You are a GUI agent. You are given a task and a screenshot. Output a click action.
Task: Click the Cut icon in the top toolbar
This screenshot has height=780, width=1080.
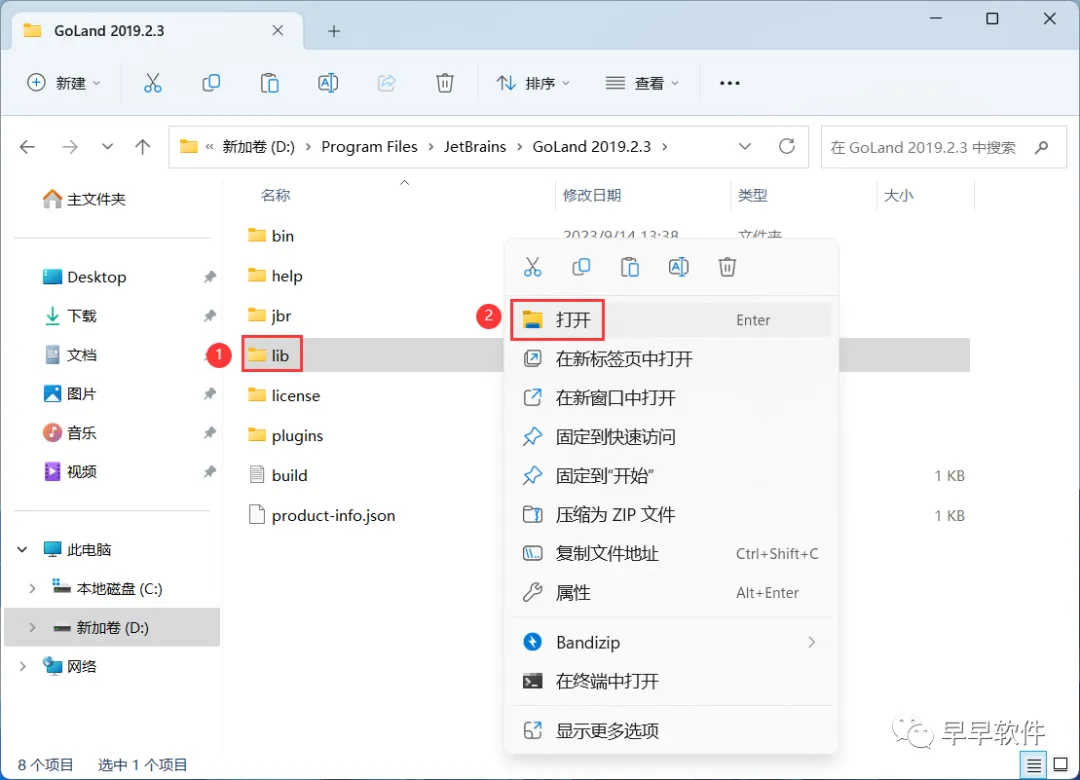(152, 83)
